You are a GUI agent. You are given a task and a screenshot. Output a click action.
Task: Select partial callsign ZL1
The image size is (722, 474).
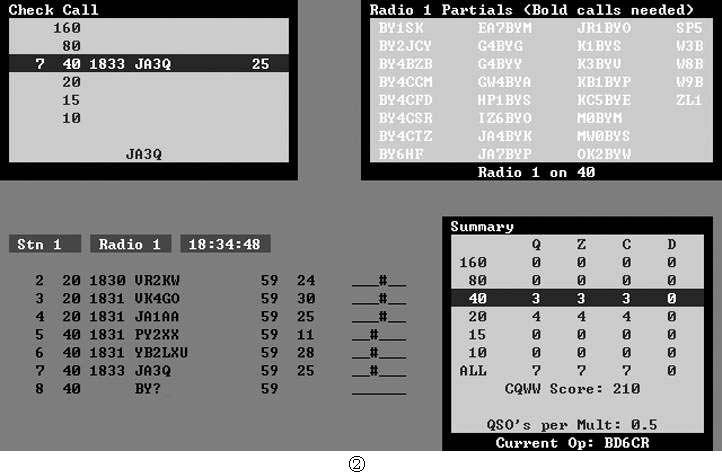689,100
